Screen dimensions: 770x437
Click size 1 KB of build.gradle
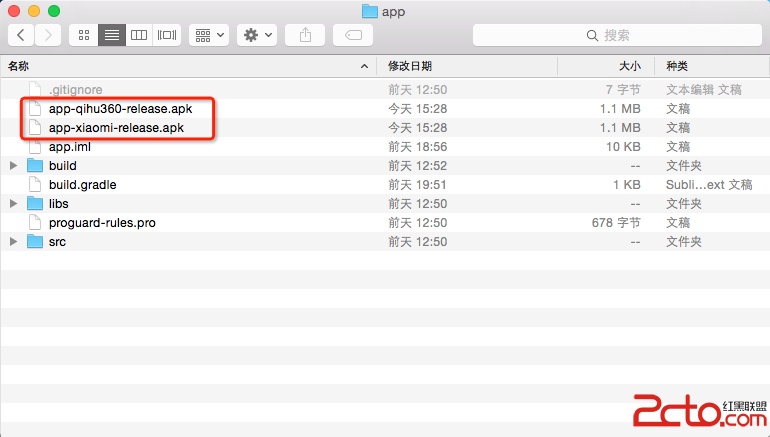(627, 185)
